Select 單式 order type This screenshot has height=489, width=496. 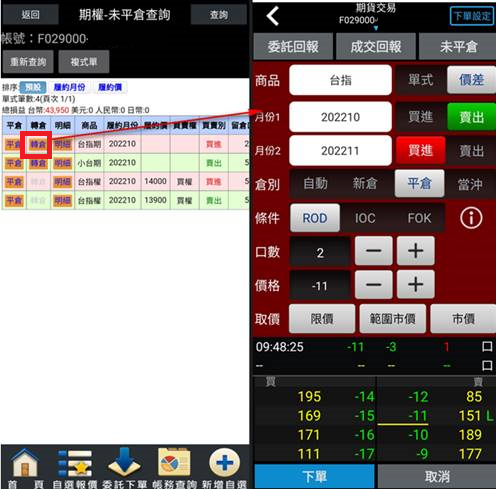pos(421,80)
